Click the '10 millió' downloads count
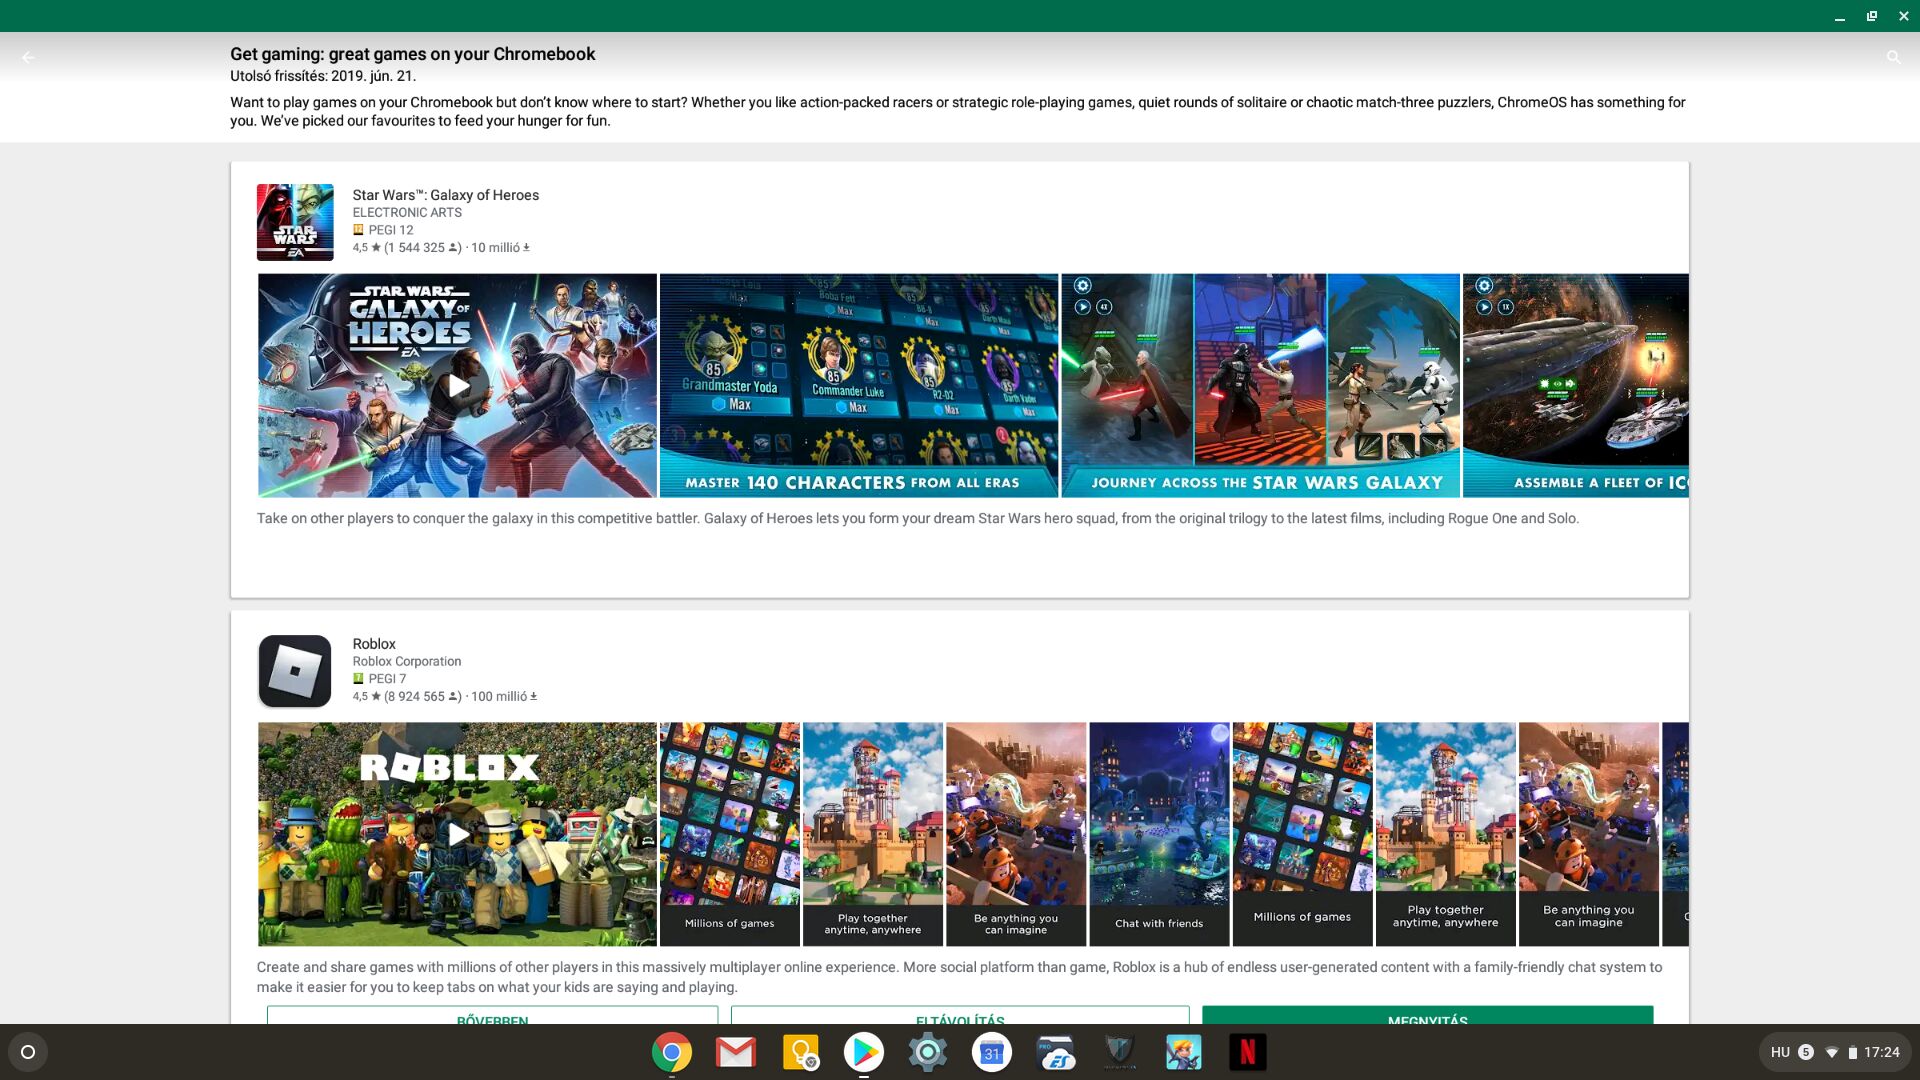The height and width of the screenshot is (1080, 1920). pyautogui.click(x=500, y=248)
